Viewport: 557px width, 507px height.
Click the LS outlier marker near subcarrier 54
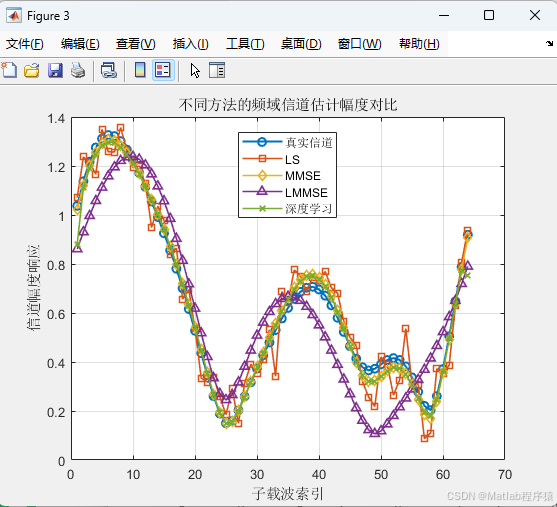405,328
